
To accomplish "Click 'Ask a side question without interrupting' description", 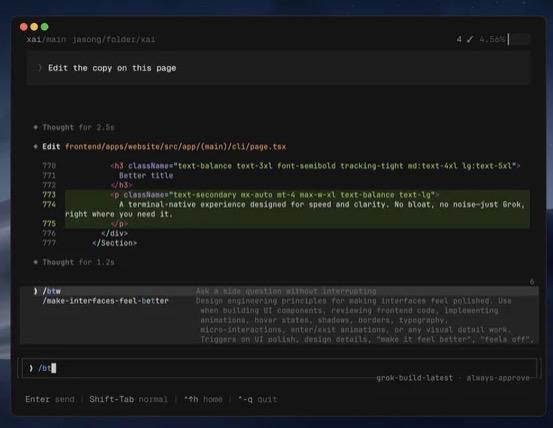I will pos(286,291).
